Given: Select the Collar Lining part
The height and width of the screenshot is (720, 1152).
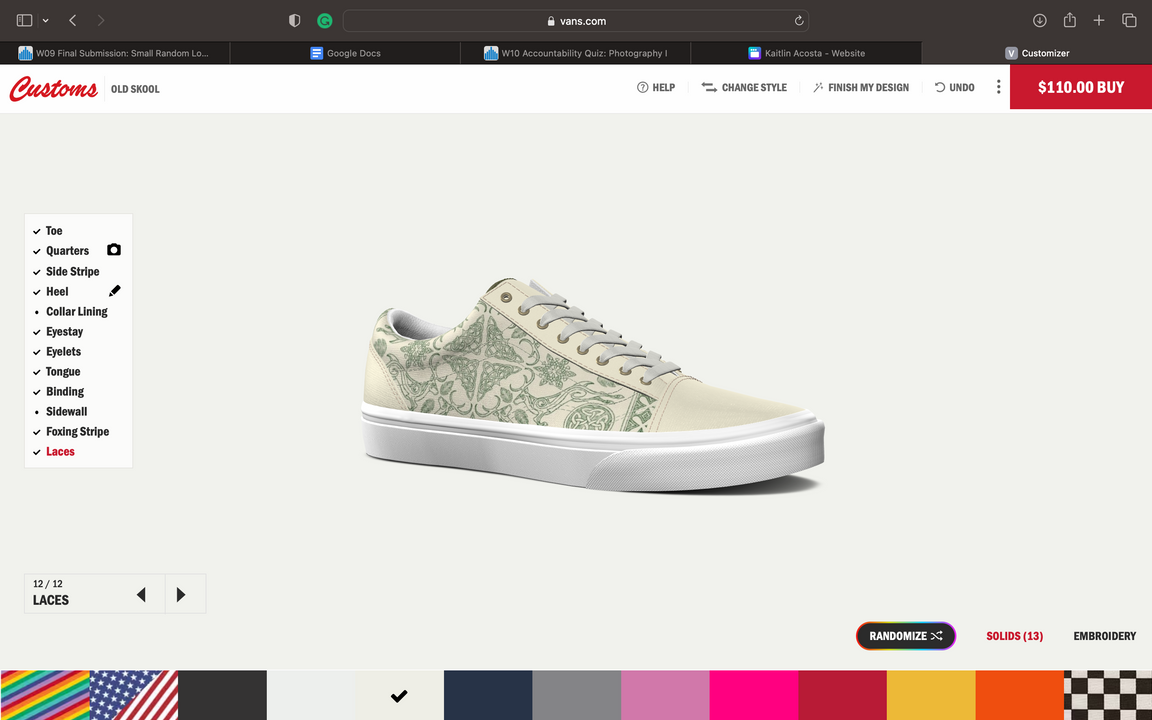Looking at the screenshot, I should coord(76,311).
